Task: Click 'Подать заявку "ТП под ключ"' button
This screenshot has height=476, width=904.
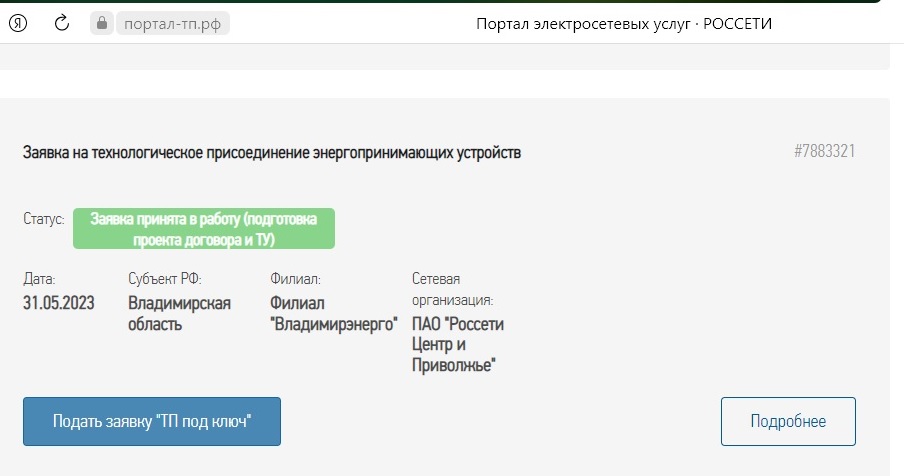Action: (x=152, y=421)
